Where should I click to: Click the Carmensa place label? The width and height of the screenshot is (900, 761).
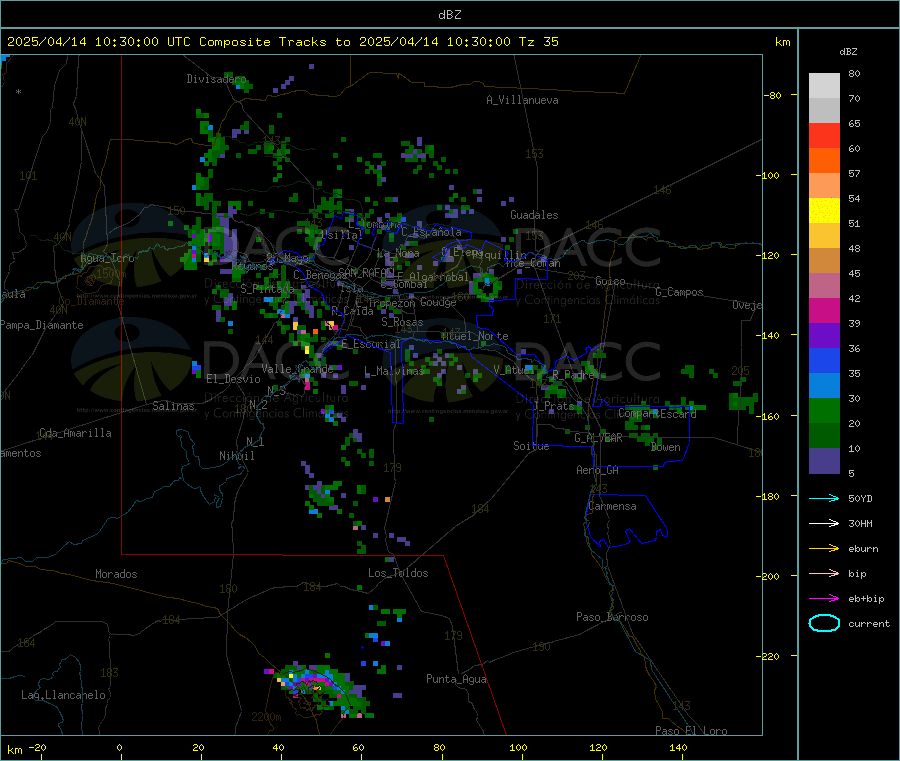pyautogui.click(x=612, y=506)
